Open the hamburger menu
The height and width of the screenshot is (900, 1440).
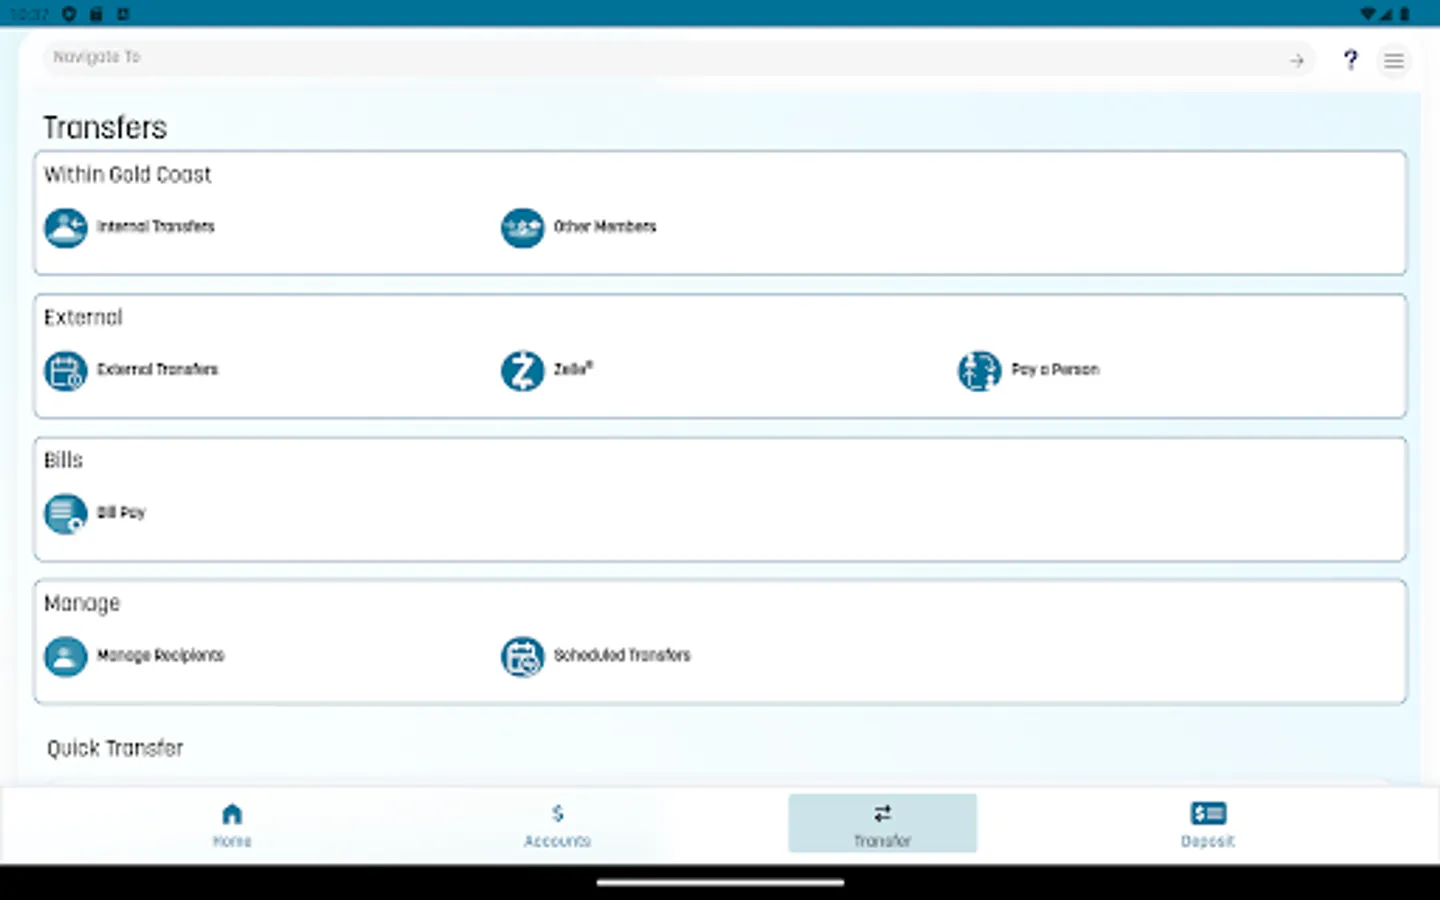(1394, 60)
